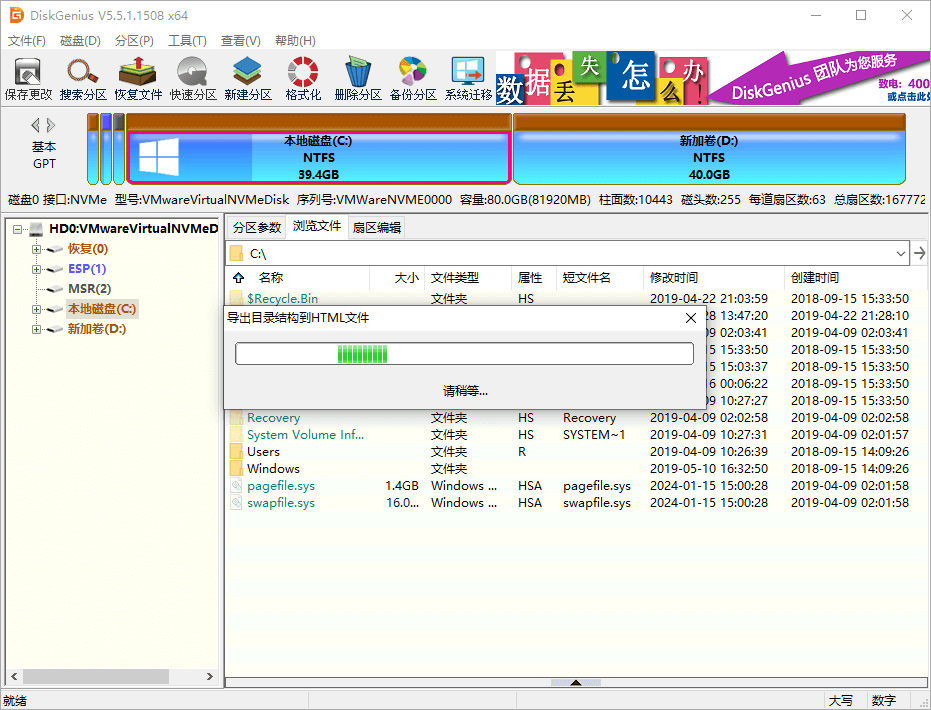This screenshot has width=931, height=710.
Task: Open the path dropdown arrow for C:\
Action: coord(901,253)
